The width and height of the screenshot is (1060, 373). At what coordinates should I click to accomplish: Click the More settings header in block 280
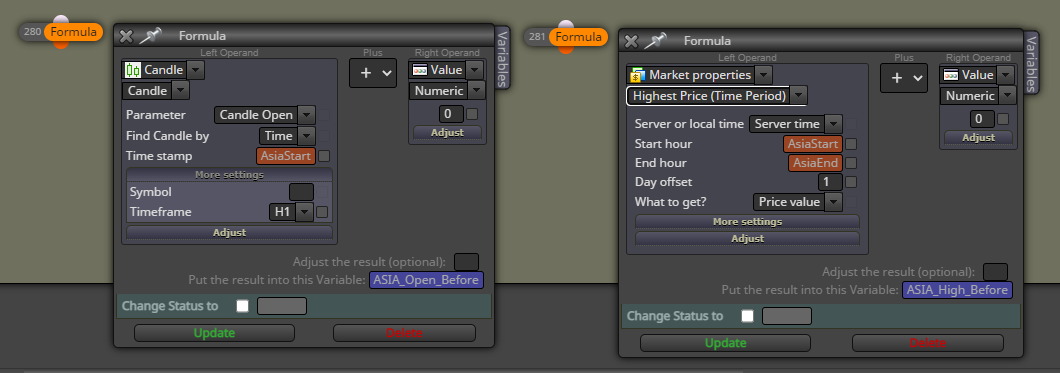pos(230,175)
